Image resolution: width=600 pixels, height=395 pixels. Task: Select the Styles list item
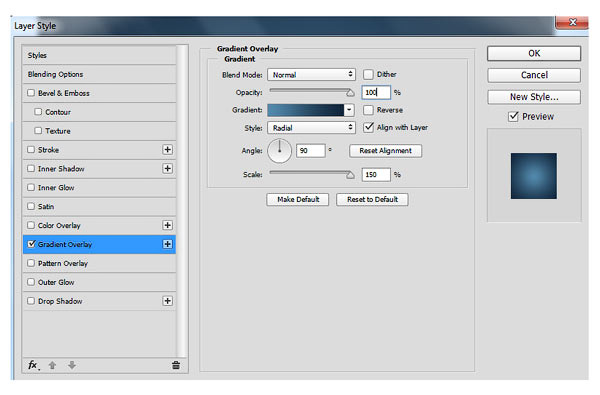point(99,55)
